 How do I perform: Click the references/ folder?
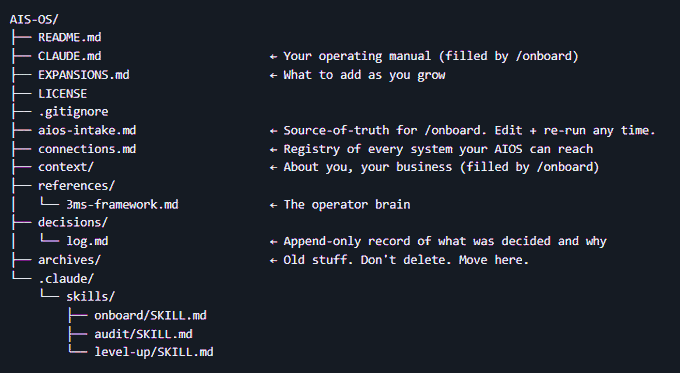[x=76, y=186]
